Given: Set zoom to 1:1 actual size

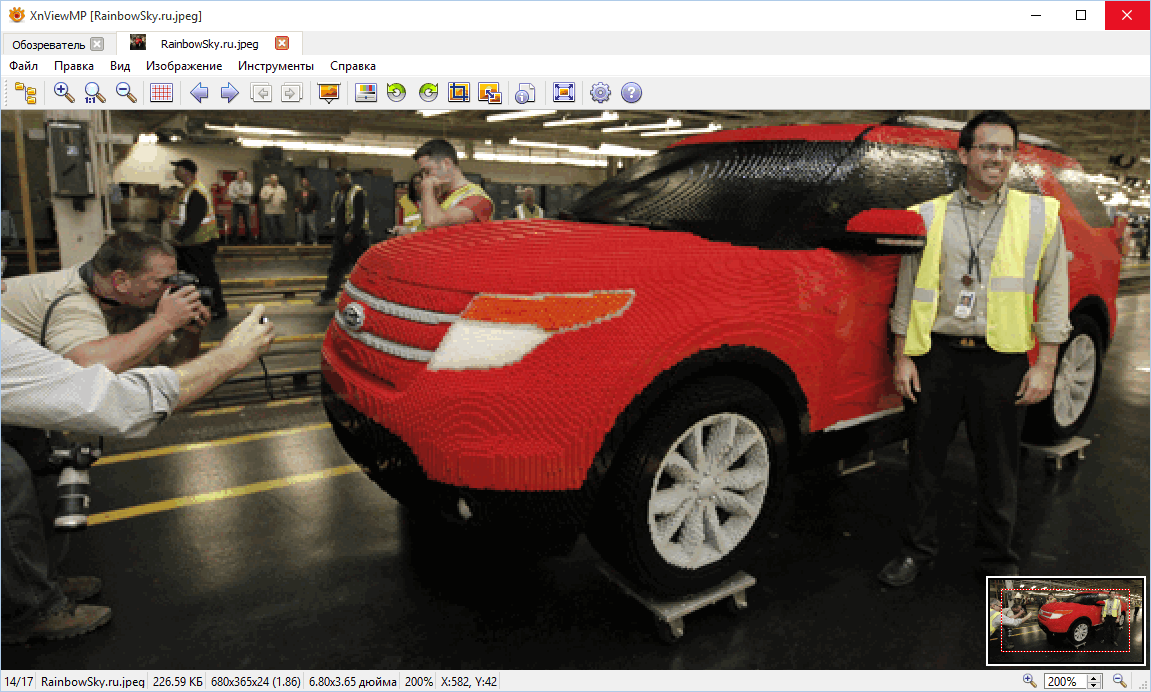Looking at the screenshot, I should click(x=95, y=93).
